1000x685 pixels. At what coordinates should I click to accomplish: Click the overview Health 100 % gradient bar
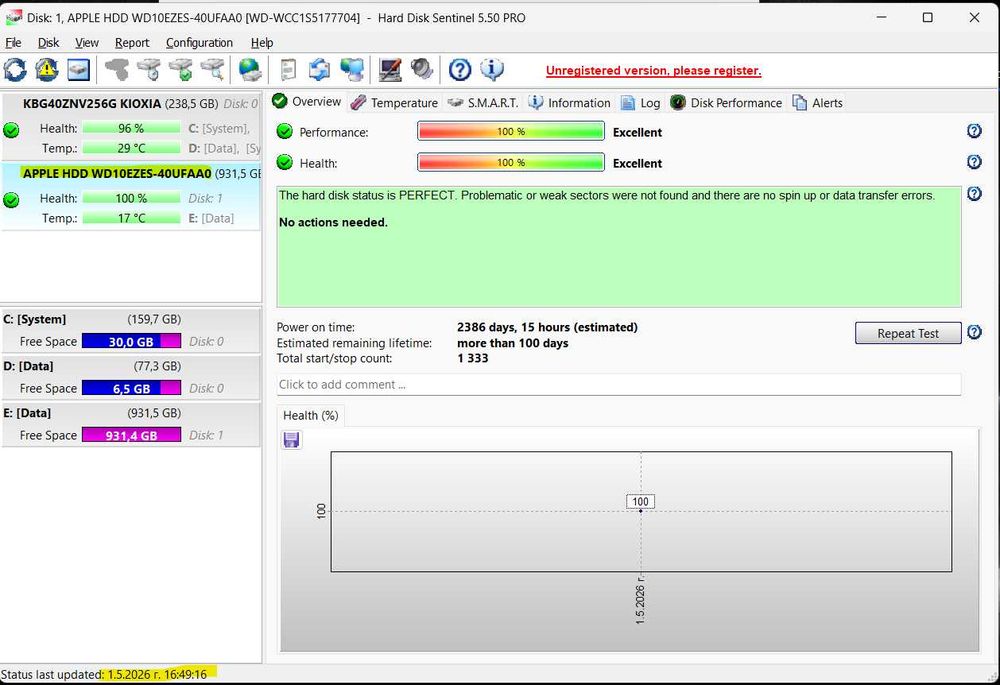click(511, 163)
